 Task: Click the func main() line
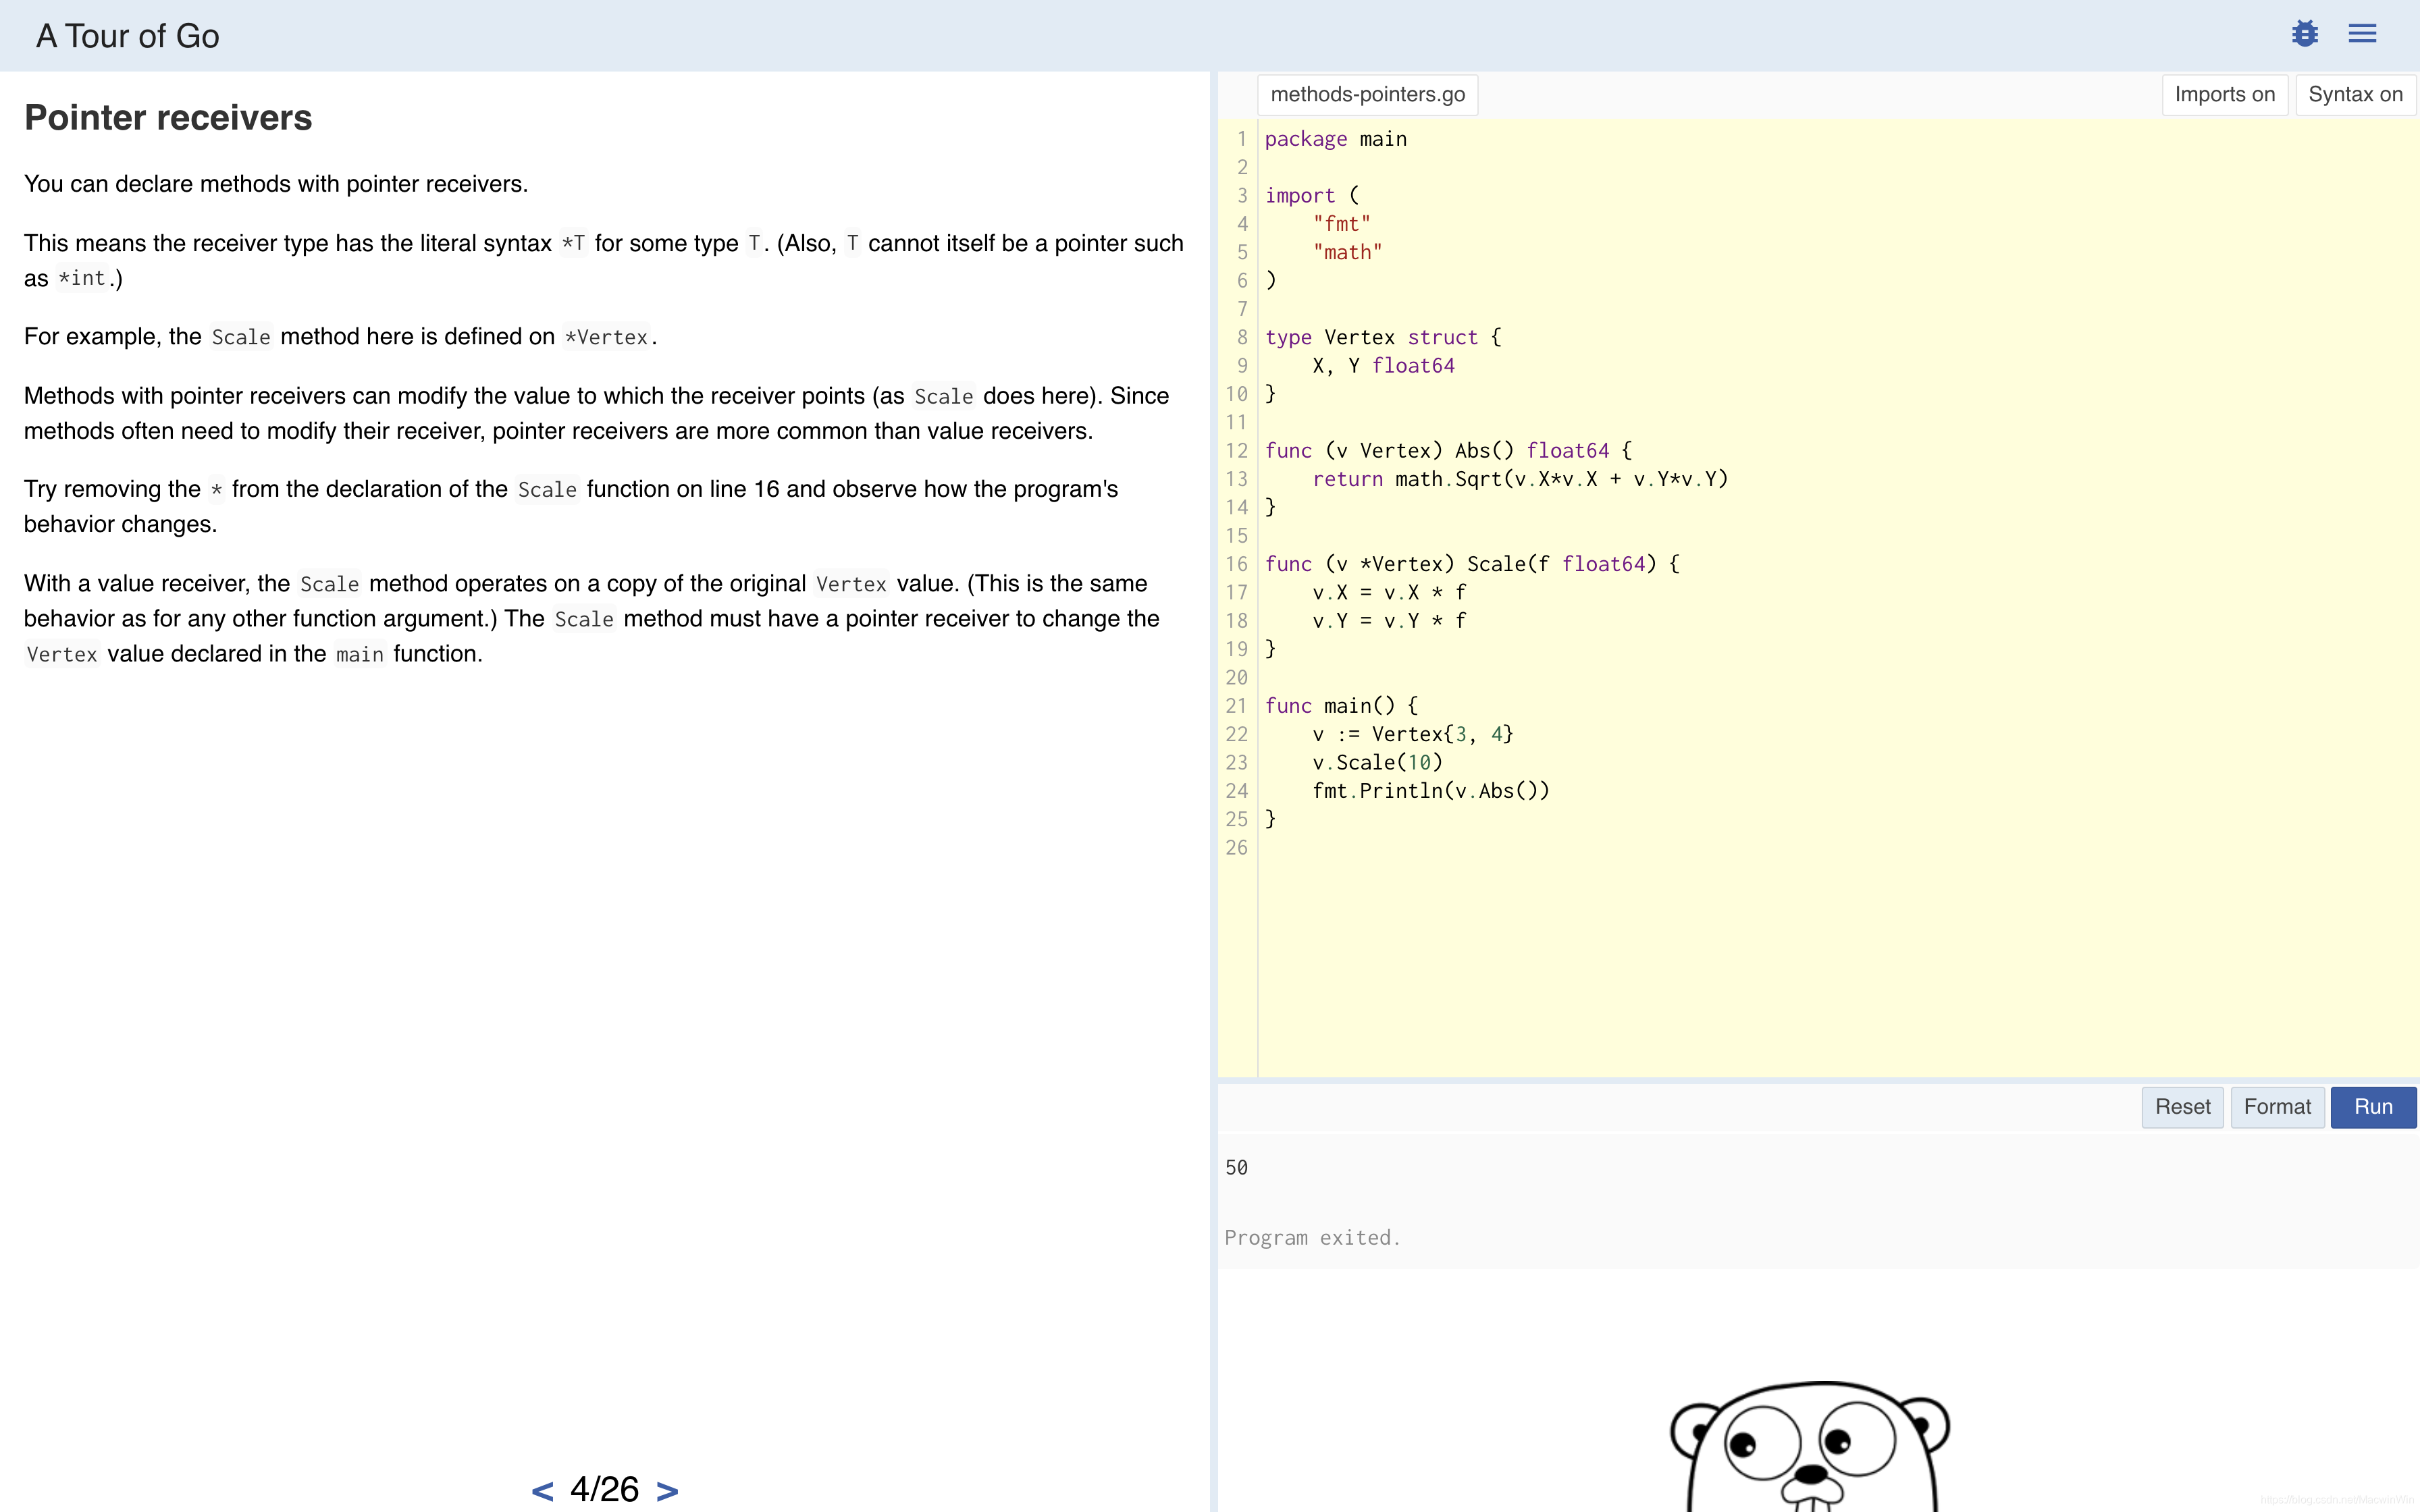pyautogui.click(x=1341, y=706)
